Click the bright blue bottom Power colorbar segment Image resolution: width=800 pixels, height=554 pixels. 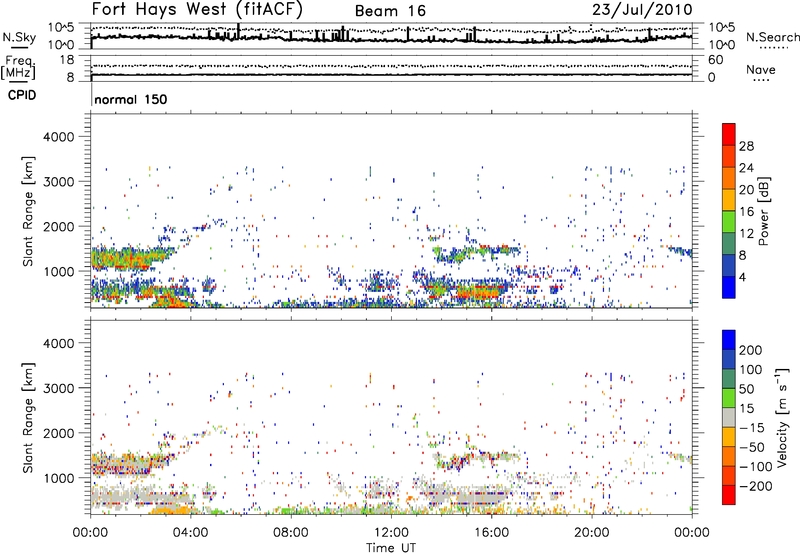tap(729, 287)
